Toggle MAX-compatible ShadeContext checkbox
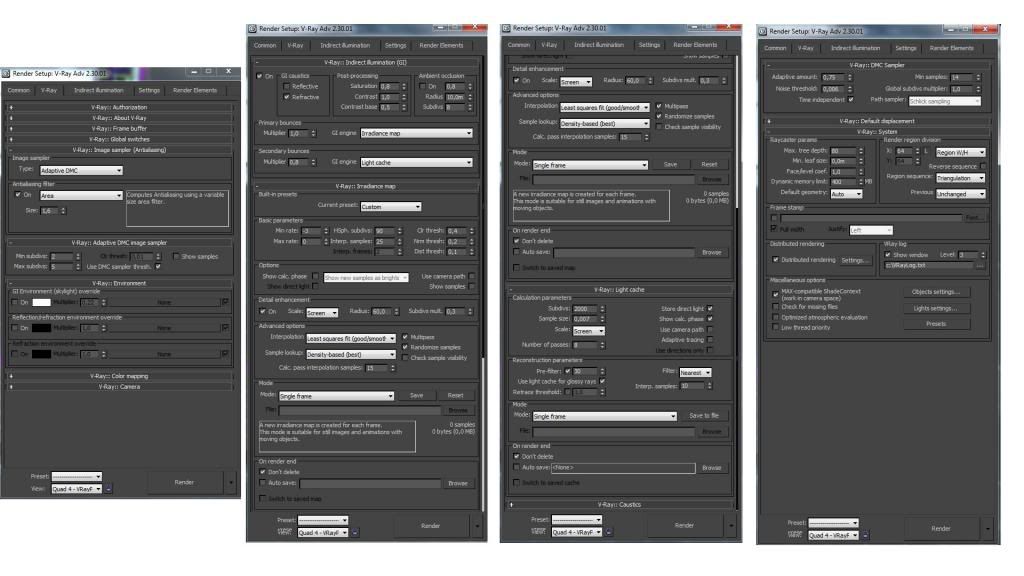 tap(775, 294)
